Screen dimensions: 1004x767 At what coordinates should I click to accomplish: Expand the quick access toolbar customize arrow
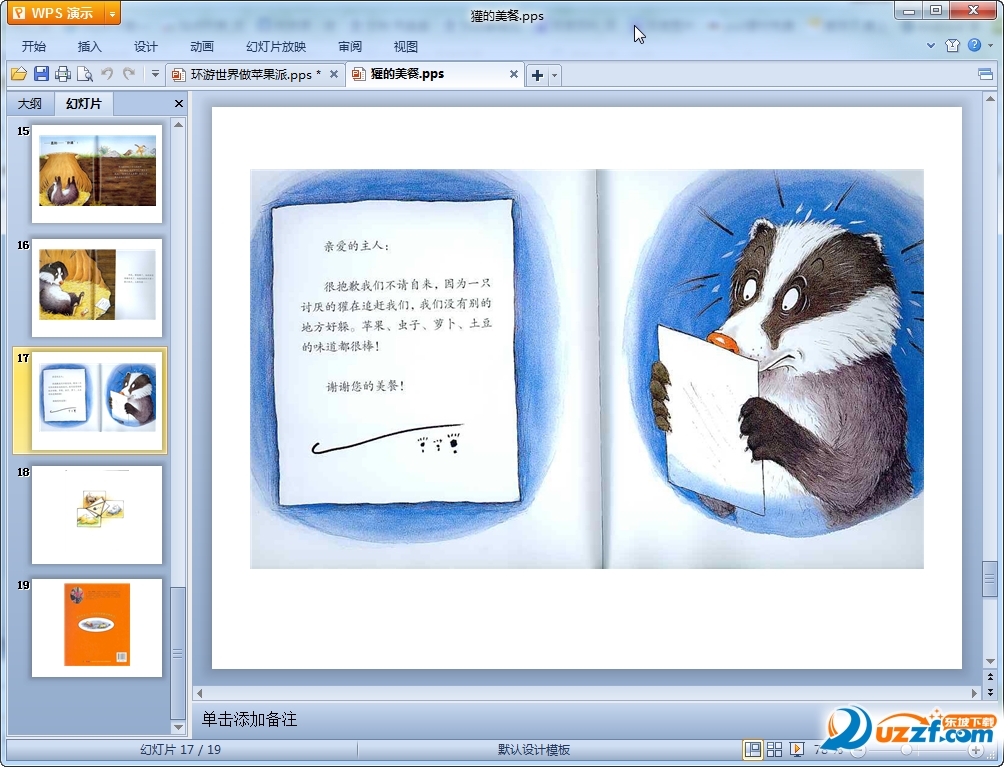(x=155, y=74)
